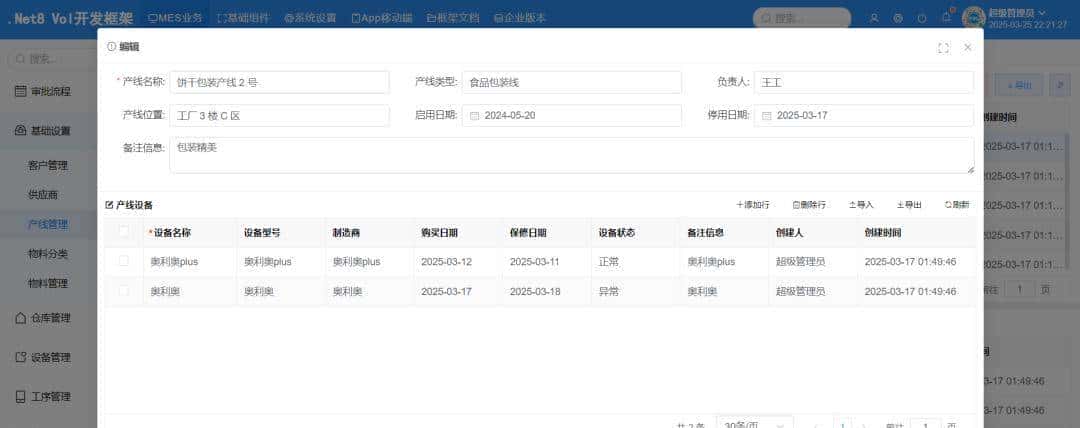Click the power logout icon in header

click(x=922, y=19)
